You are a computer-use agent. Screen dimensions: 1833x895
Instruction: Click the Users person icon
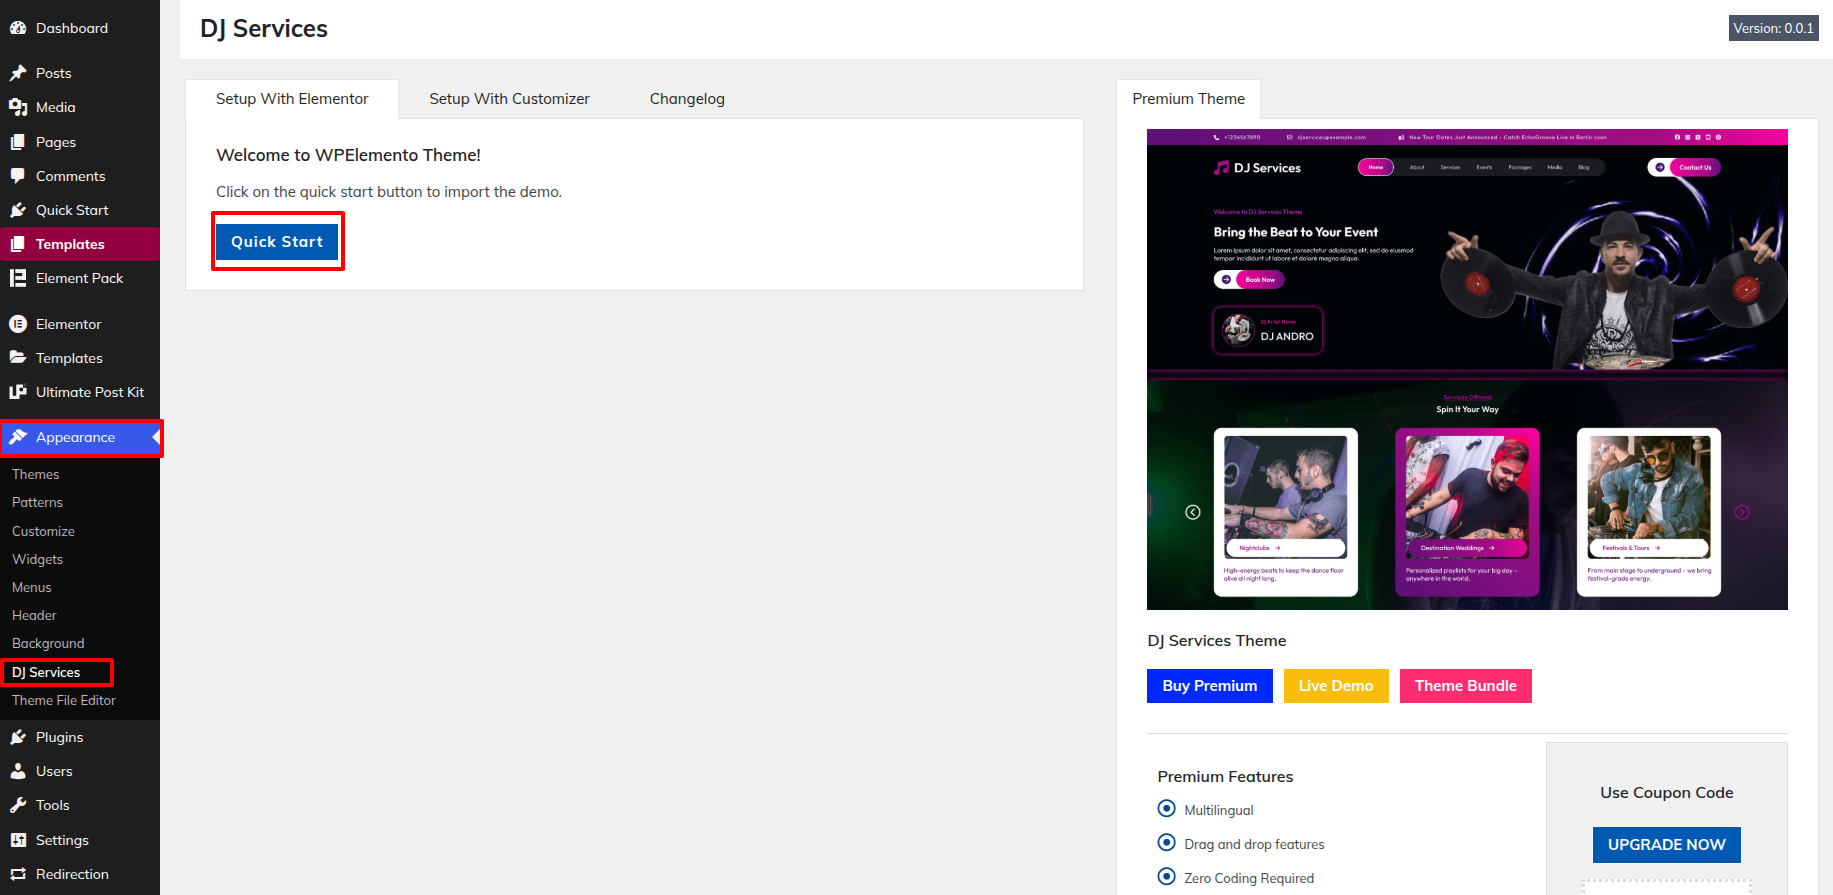click(18, 771)
